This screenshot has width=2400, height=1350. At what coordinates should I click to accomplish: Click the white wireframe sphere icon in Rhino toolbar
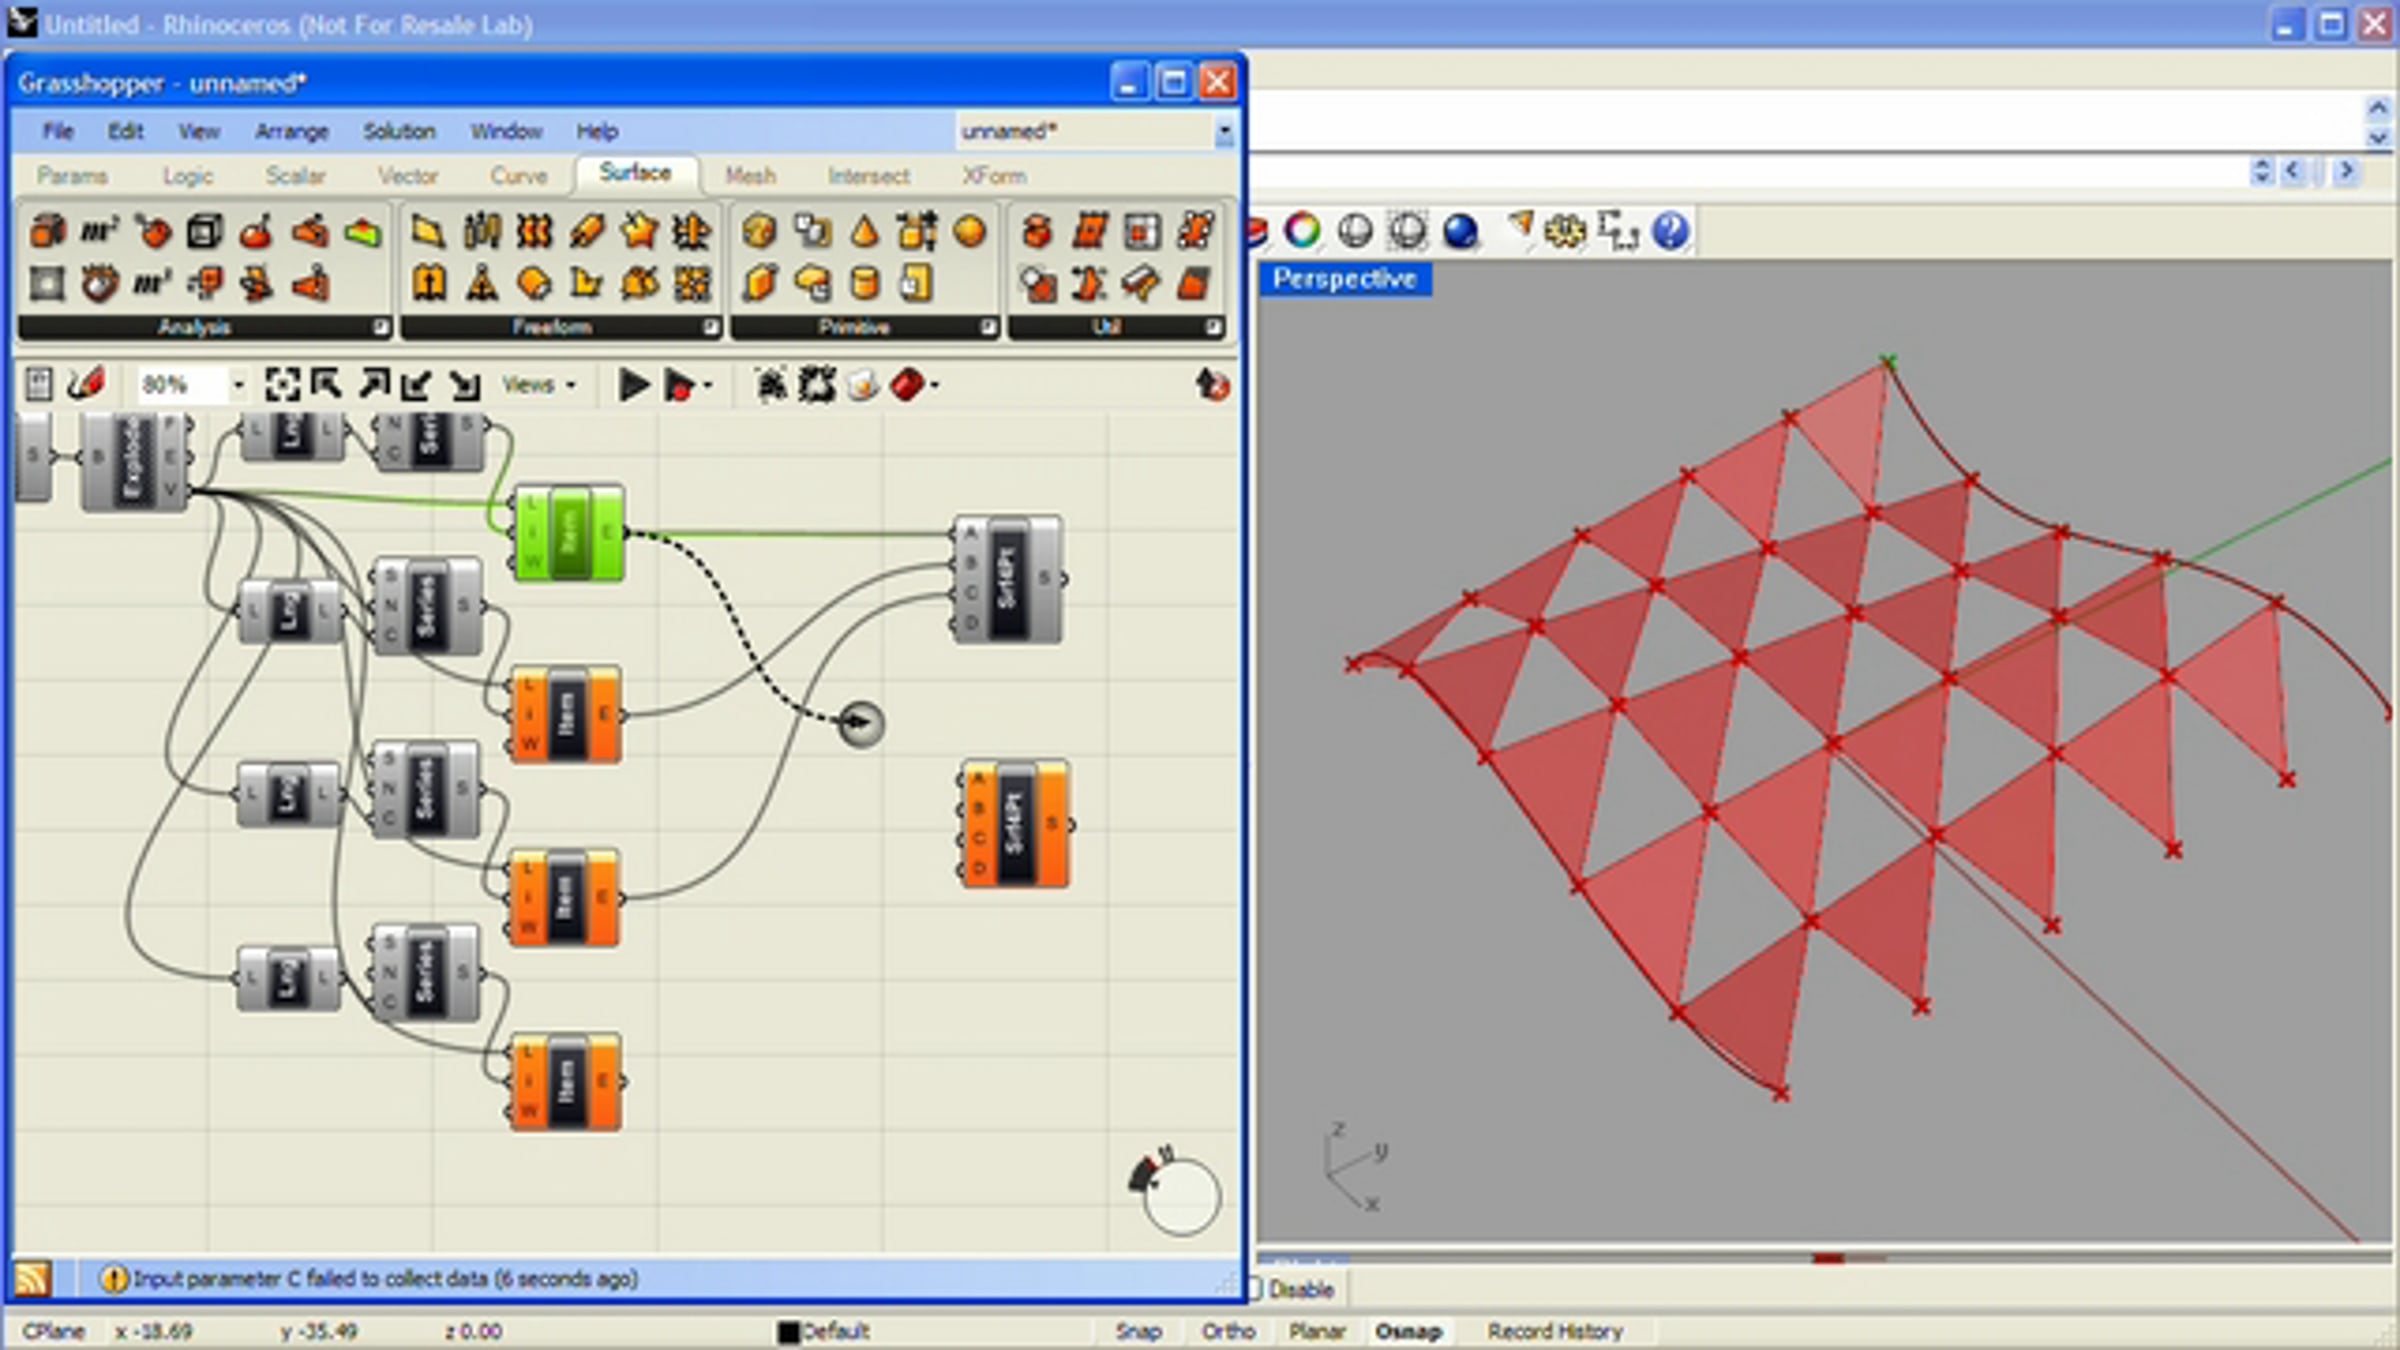pos(1355,232)
